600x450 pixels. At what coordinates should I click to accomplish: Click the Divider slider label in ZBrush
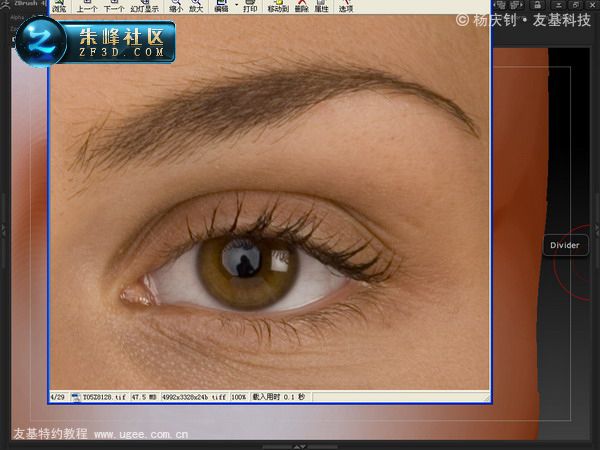(565, 245)
